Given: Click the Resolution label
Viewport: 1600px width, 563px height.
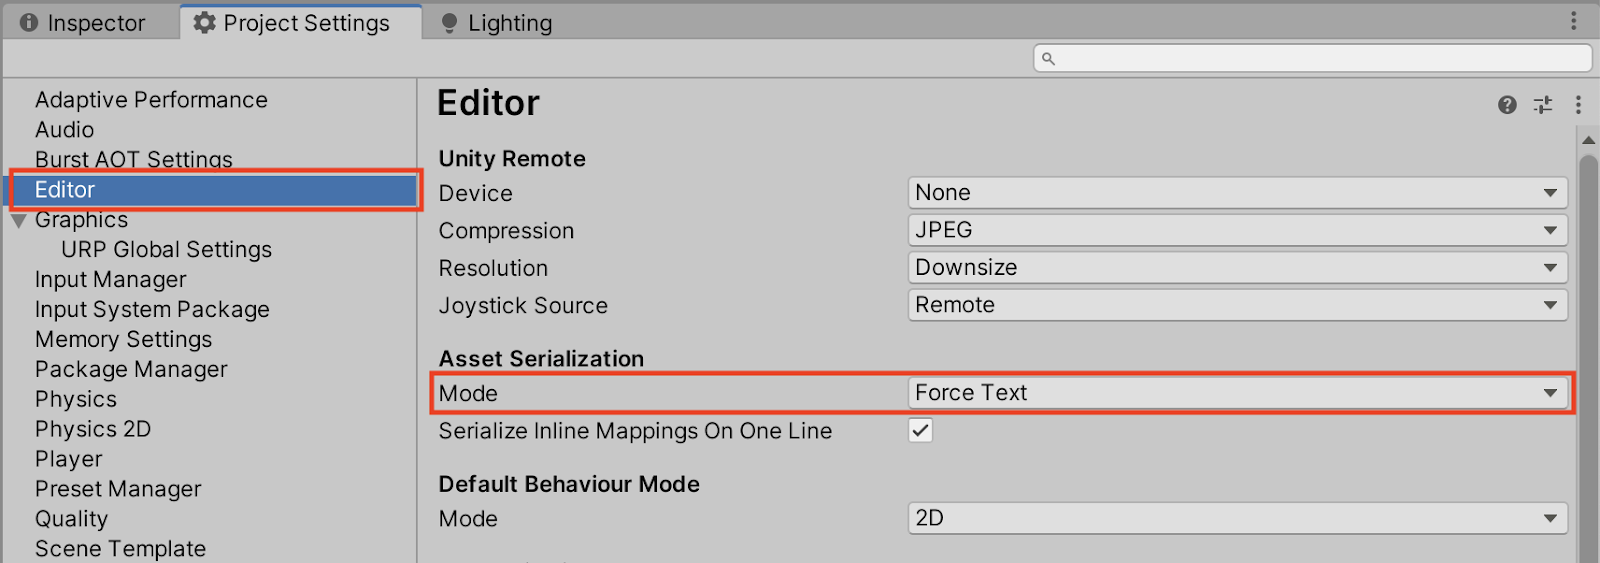Looking at the screenshot, I should tap(493, 269).
